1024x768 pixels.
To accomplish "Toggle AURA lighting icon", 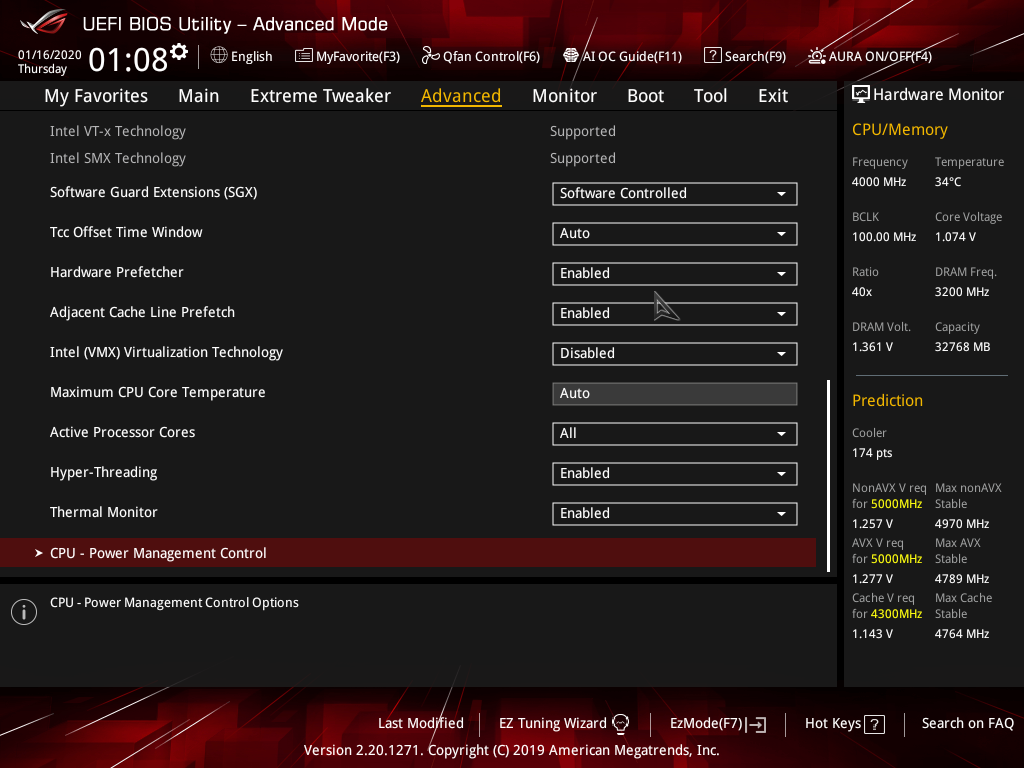I will 817,56.
